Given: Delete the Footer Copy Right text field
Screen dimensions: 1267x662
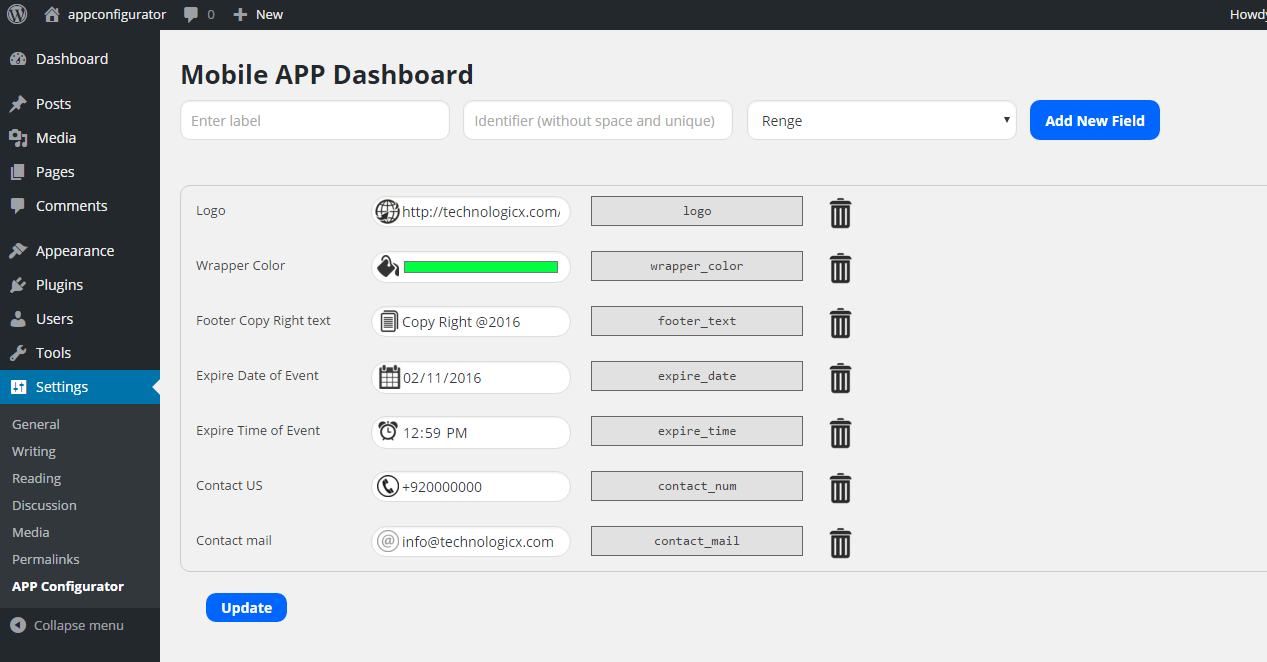Looking at the screenshot, I should 841,323.
